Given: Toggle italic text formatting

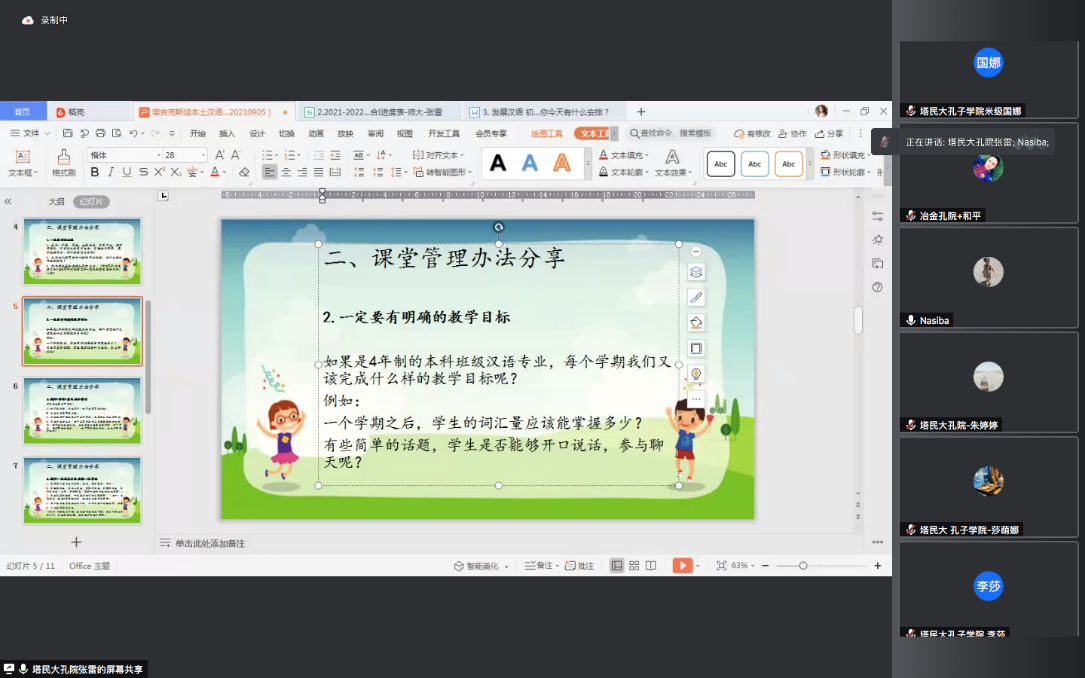Looking at the screenshot, I should click(x=111, y=172).
